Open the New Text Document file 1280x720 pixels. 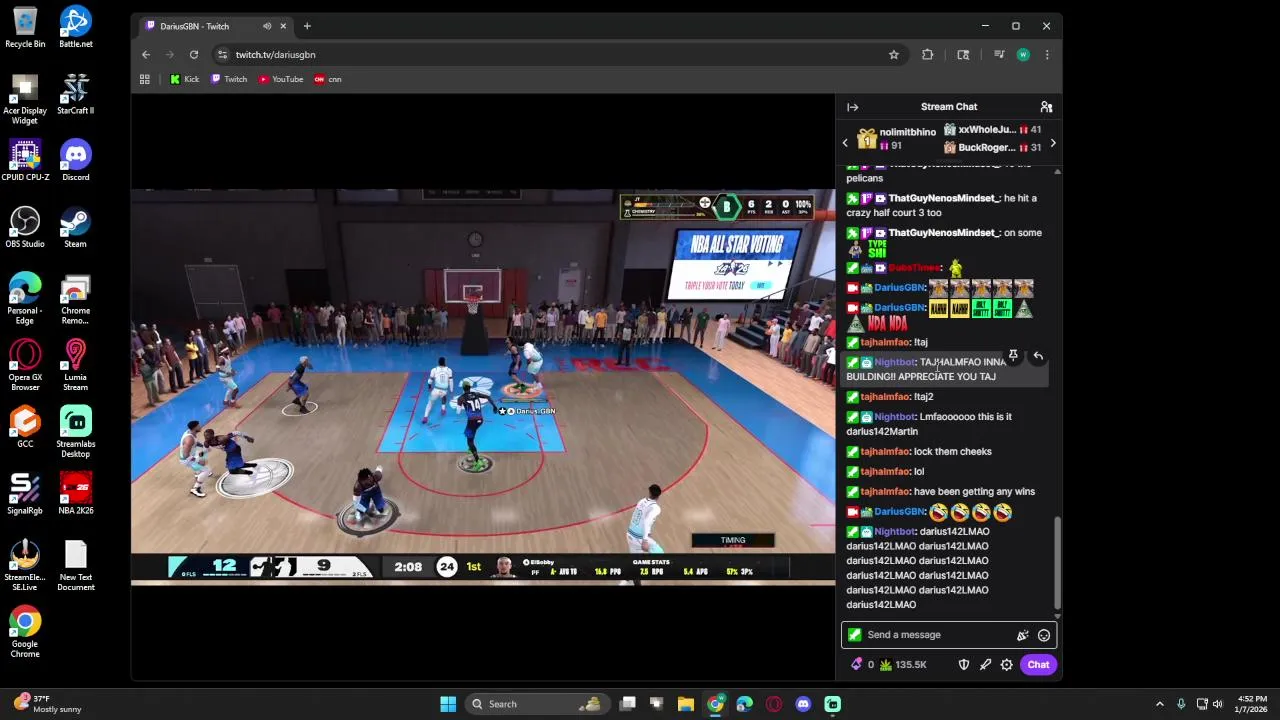click(x=75, y=565)
